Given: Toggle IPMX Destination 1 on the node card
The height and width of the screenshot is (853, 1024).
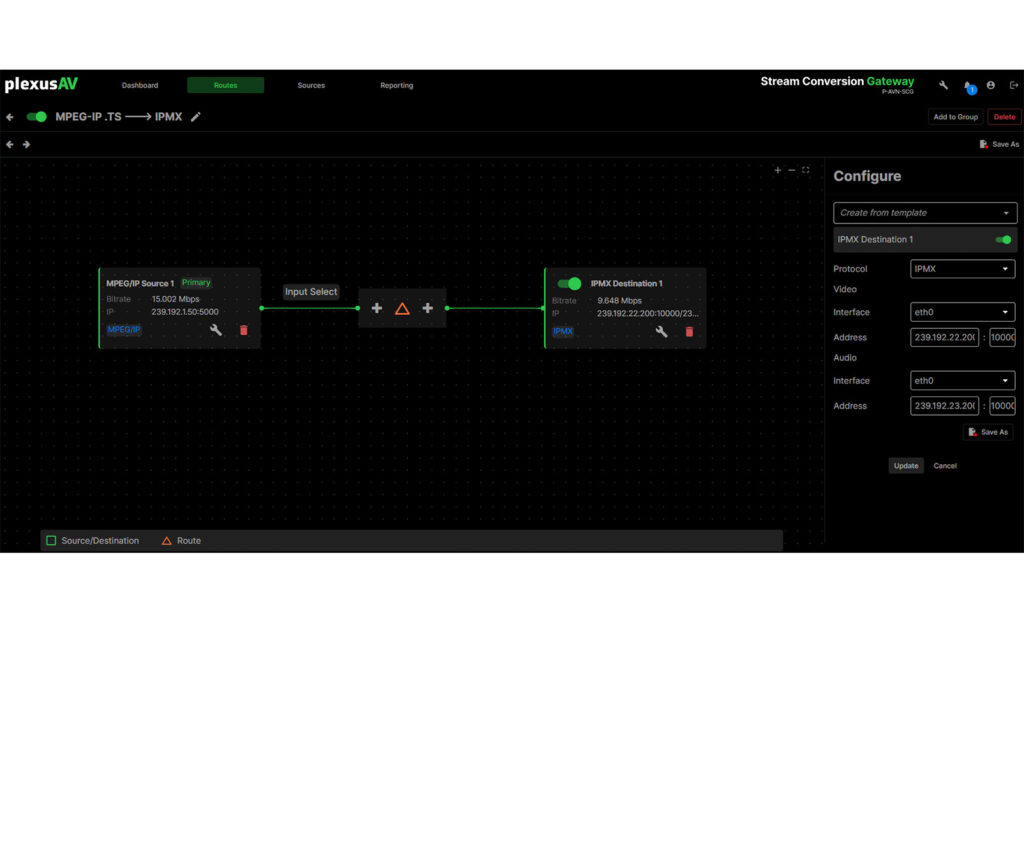Looking at the screenshot, I should click(569, 283).
